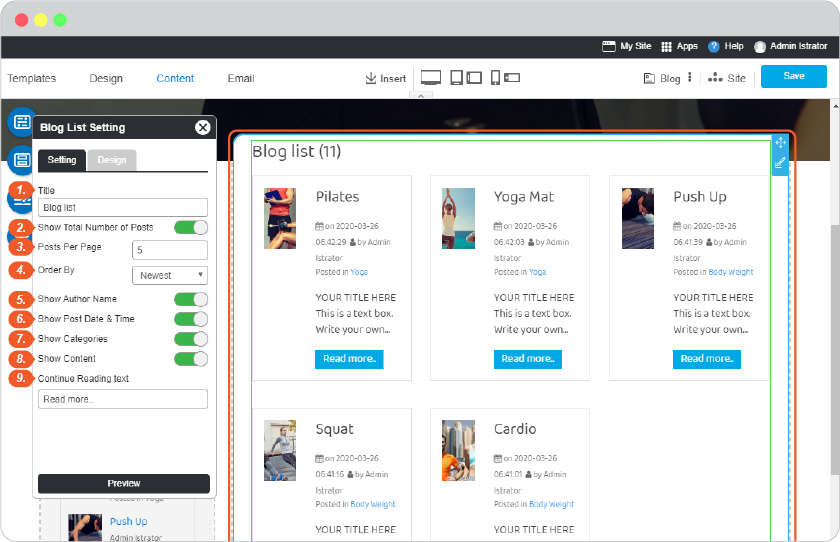Open Admin Istrator profile avatar
This screenshot has height=542, width=840.
[760, 47]
